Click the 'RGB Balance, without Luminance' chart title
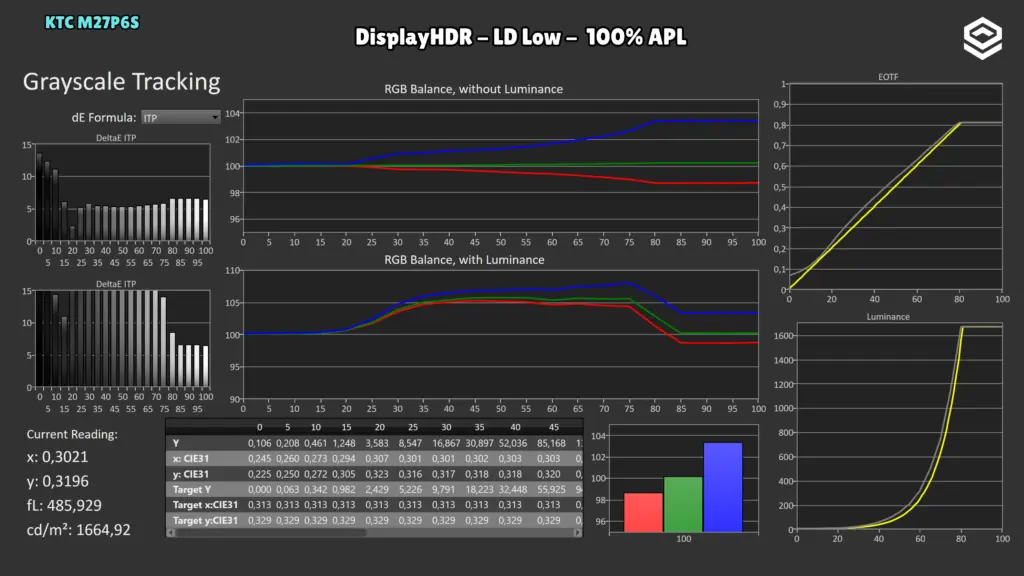The image size is (1024, 576). point(473,89)
